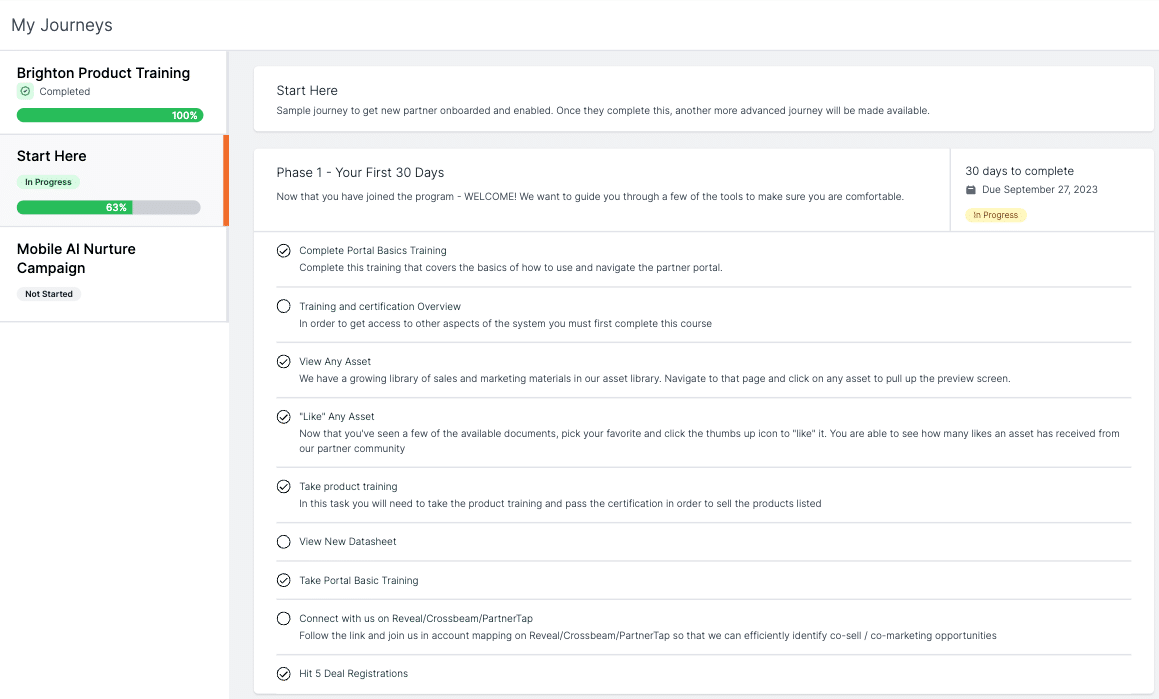1159x699 pixels.
Task: Open the Training and certification Overview task
Action: coord(380,306)
